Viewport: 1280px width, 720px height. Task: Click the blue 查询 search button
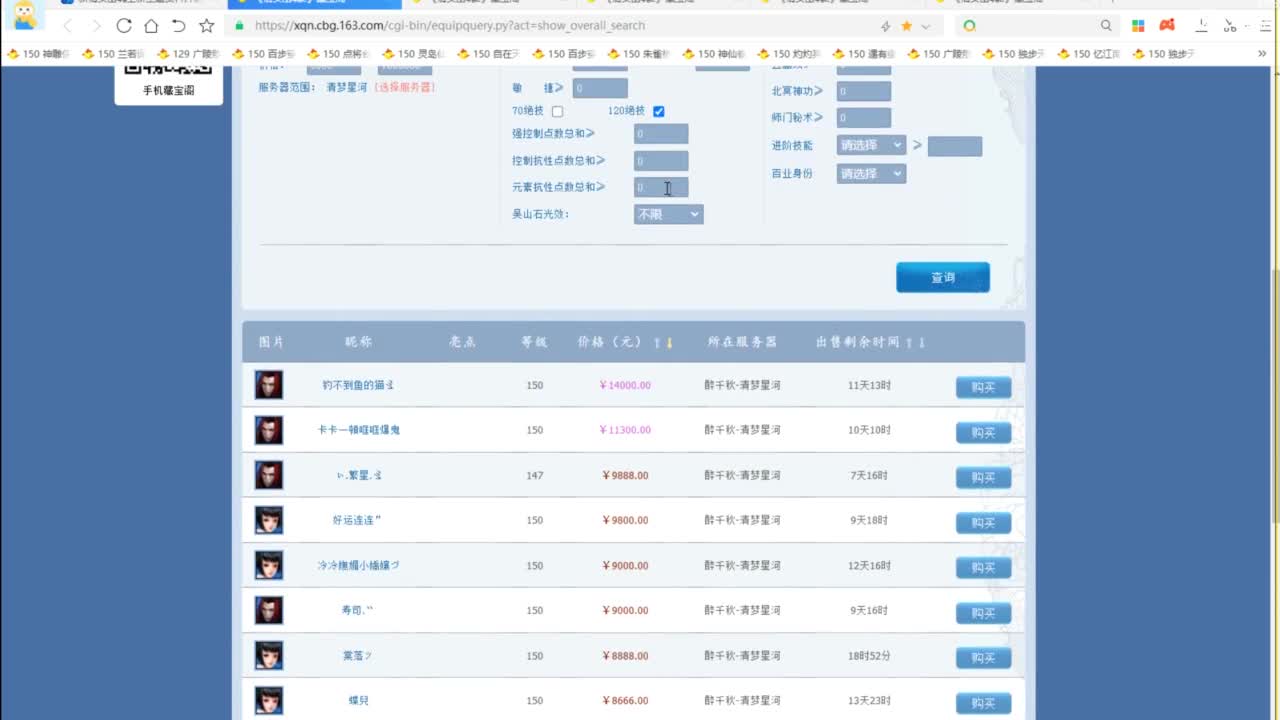pos(942,277)
